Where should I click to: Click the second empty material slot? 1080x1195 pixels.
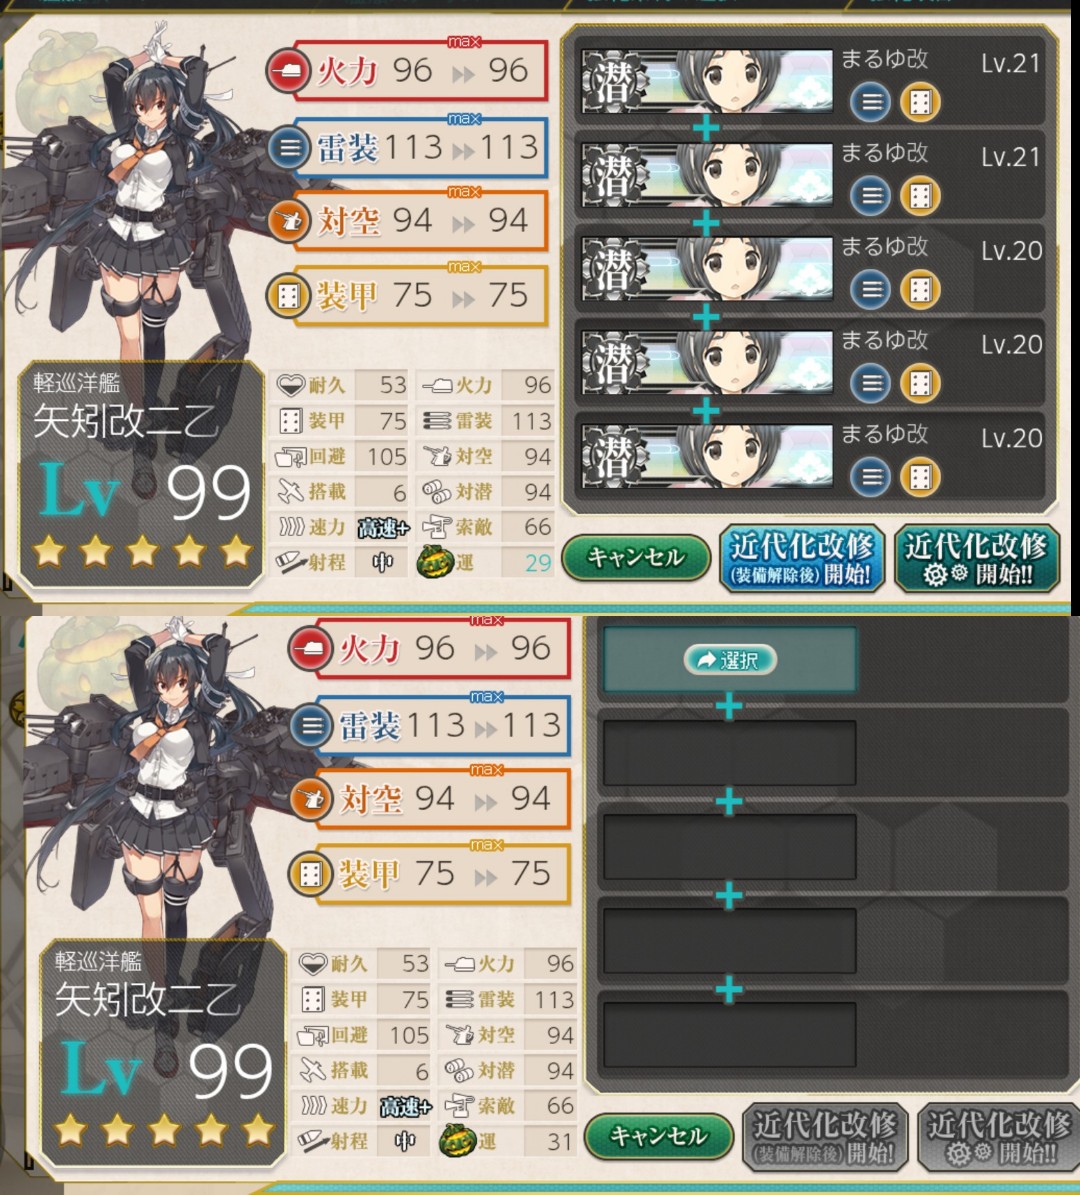(x=729, y=753)
